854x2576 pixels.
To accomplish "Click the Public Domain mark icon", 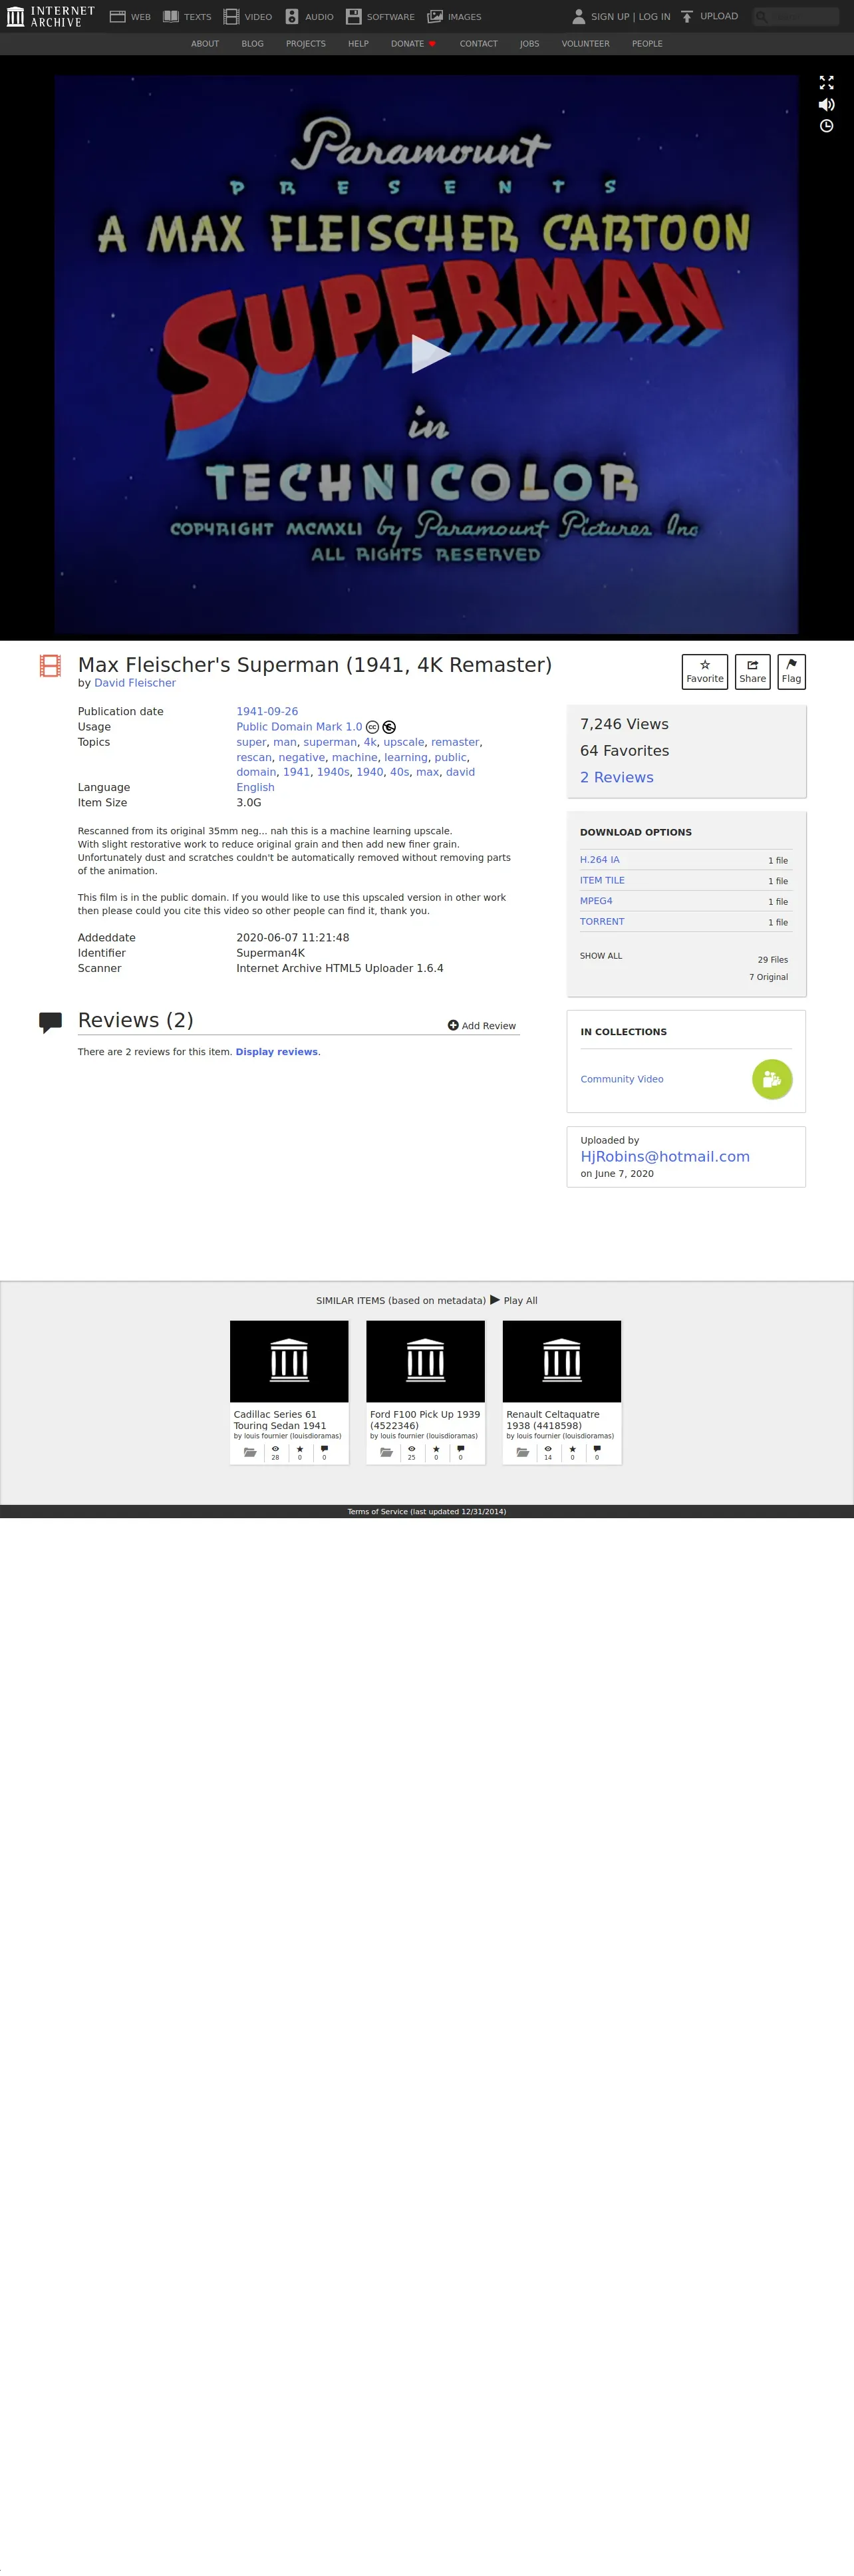I will click(389, 727).
